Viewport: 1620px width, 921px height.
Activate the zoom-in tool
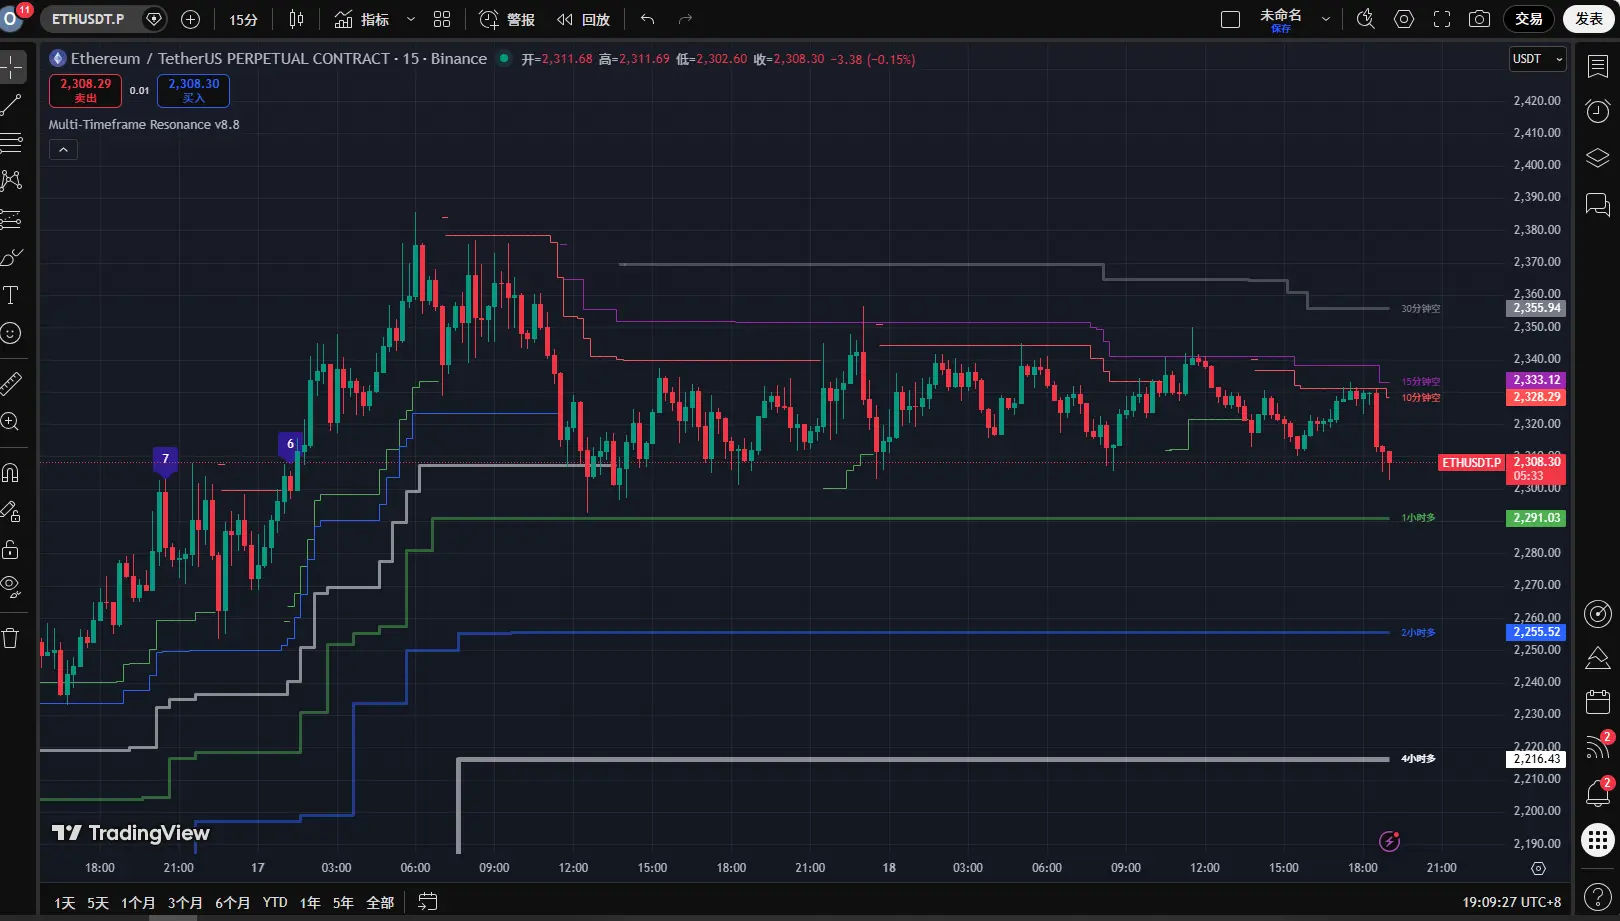click(12, 421)
